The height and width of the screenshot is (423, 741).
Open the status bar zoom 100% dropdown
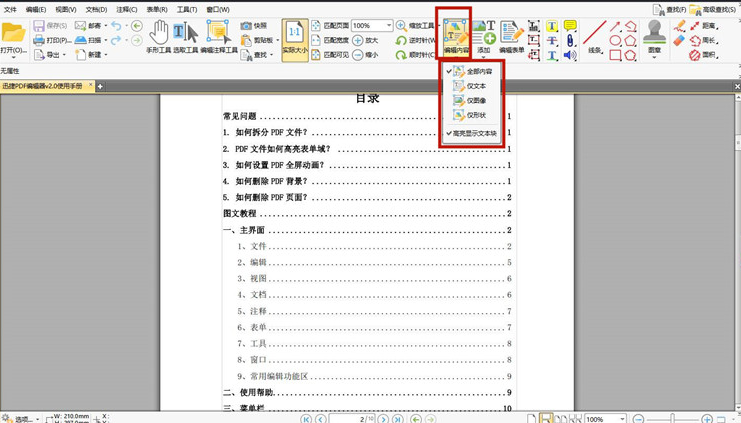(622, 419)
